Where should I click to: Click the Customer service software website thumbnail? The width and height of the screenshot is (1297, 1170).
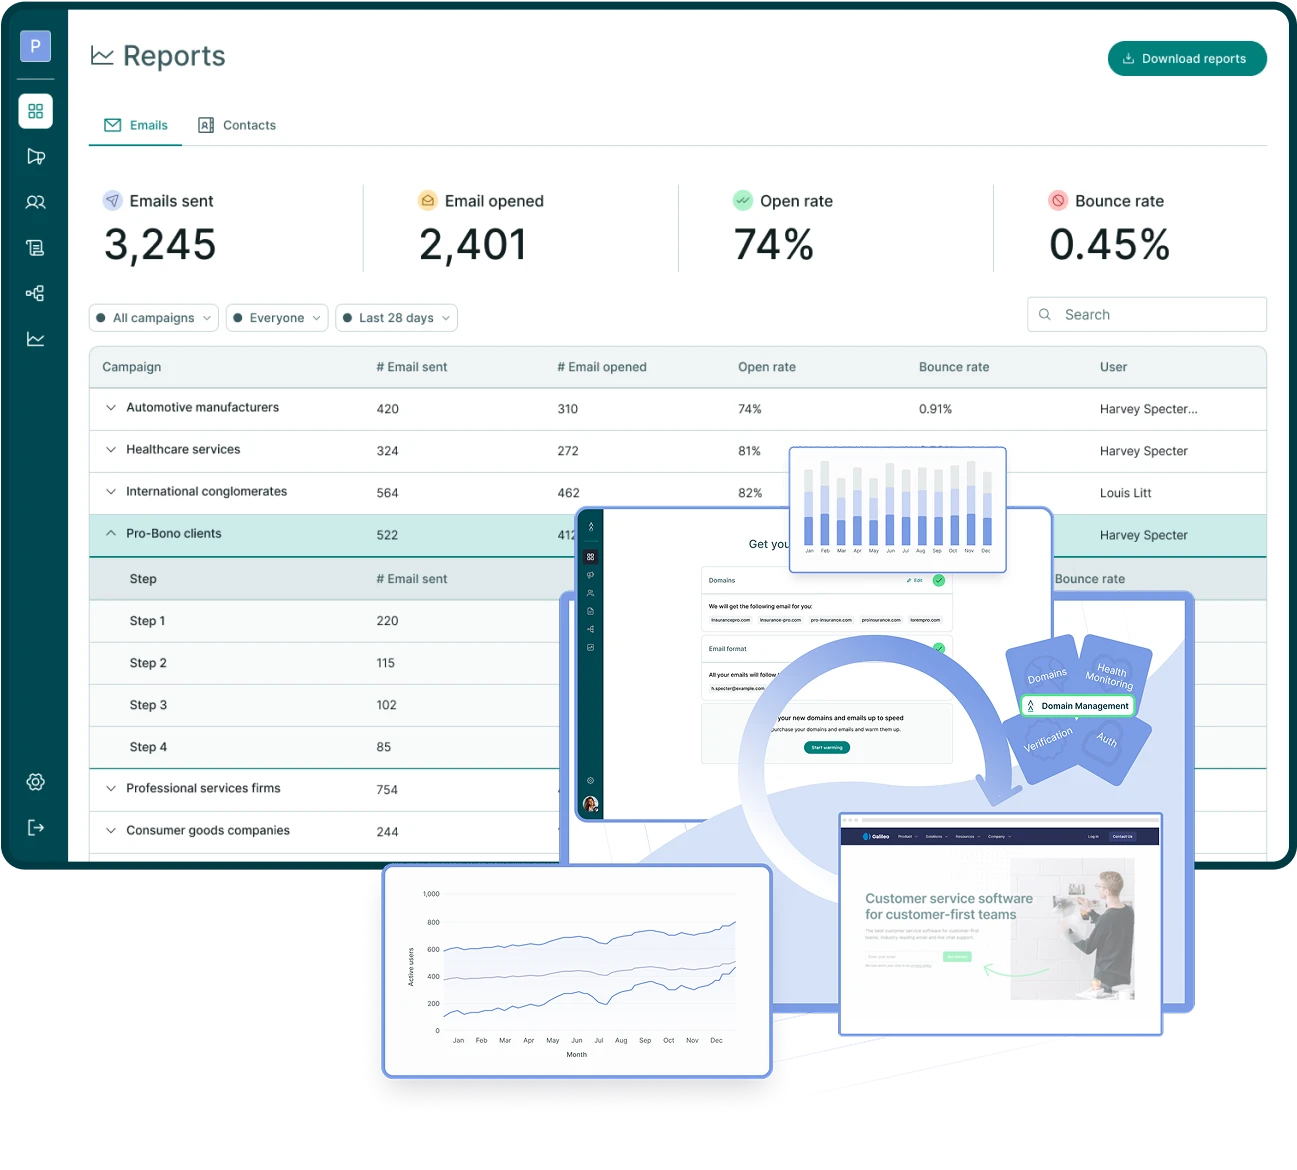(1000, 924)
